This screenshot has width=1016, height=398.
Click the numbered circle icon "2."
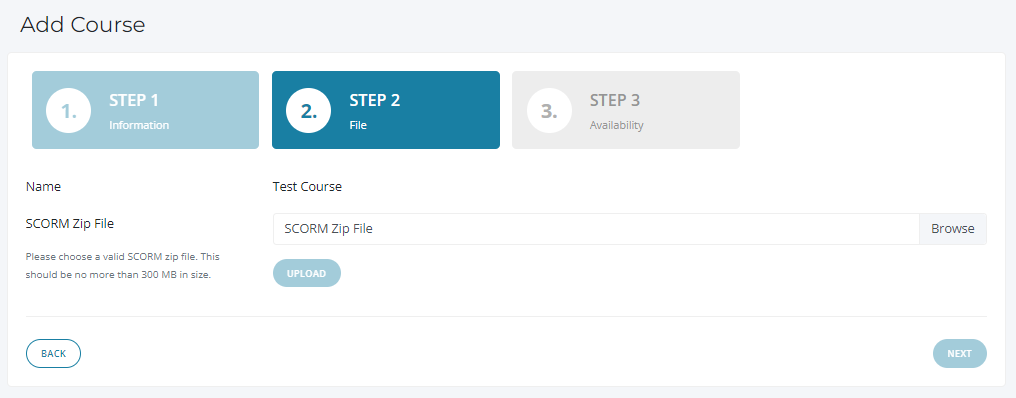pyautogui.click(x=308, y=111)
